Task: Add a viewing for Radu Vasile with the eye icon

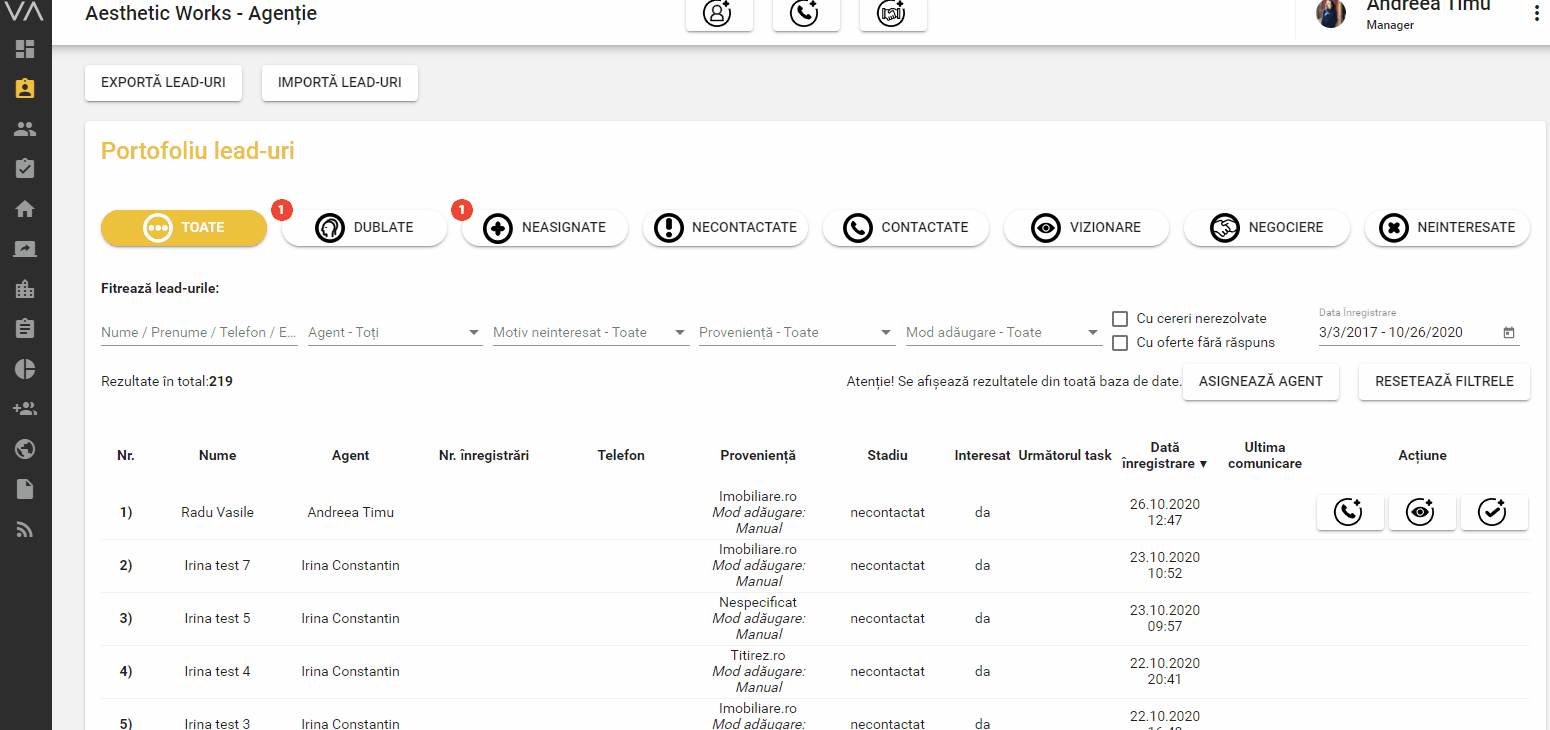Action: click(1421, 512)
